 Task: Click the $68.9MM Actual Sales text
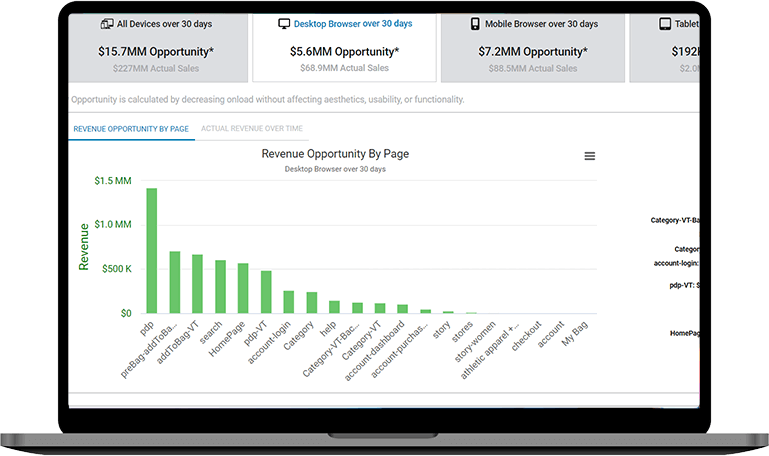[344, 68]
